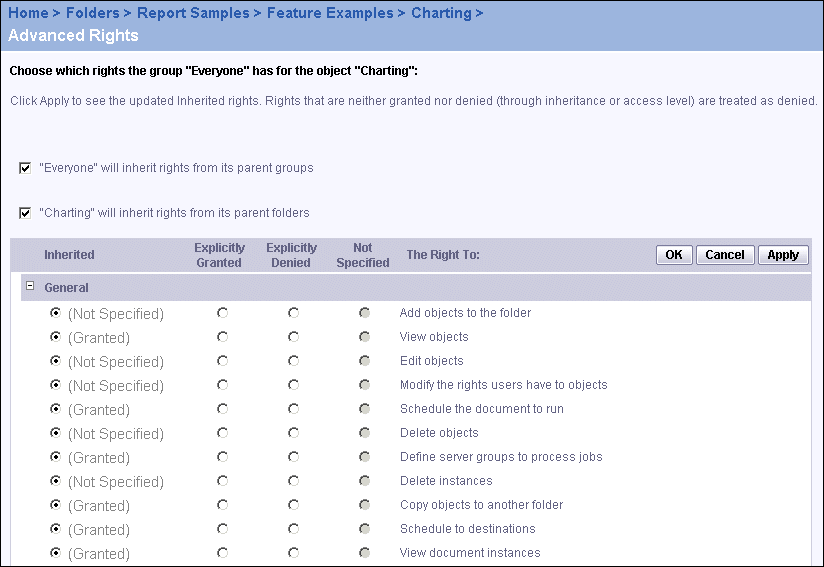Choose Explicitly Granted for Copy objects to another folder

pyautogui.click(x=222, y=505)
